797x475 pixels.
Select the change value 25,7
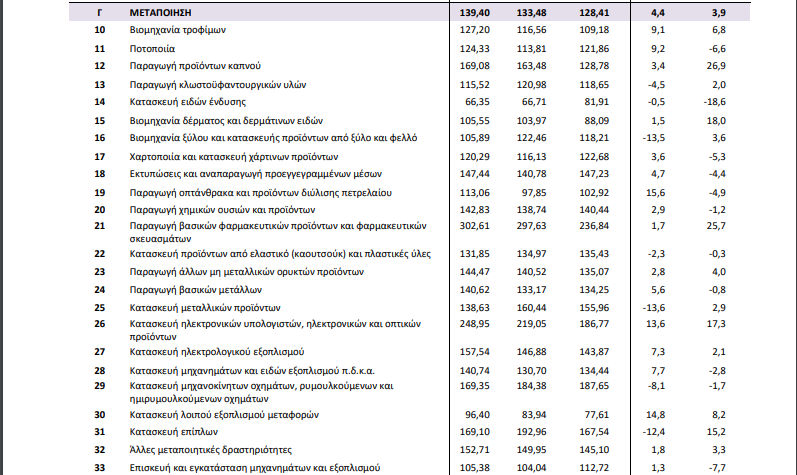pyautogui.click(x=716, y=226)
